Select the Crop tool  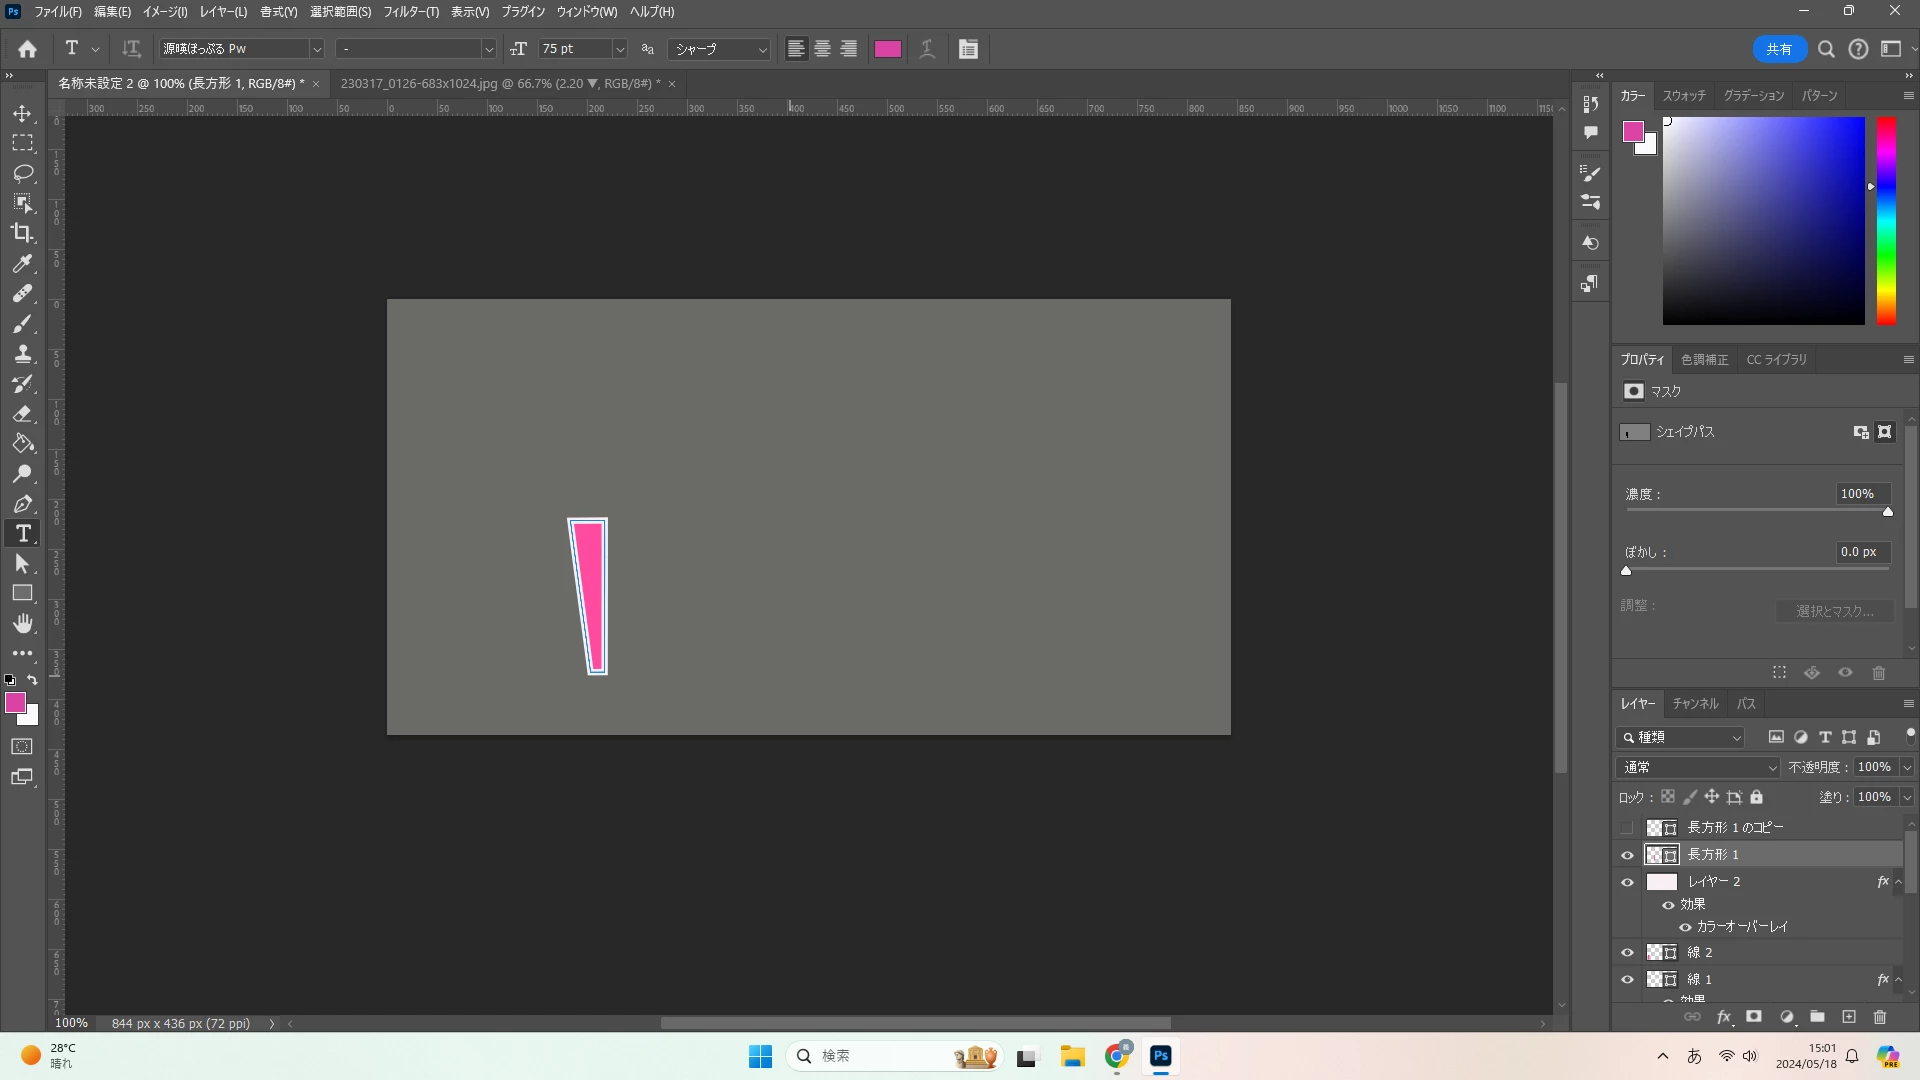22,233
